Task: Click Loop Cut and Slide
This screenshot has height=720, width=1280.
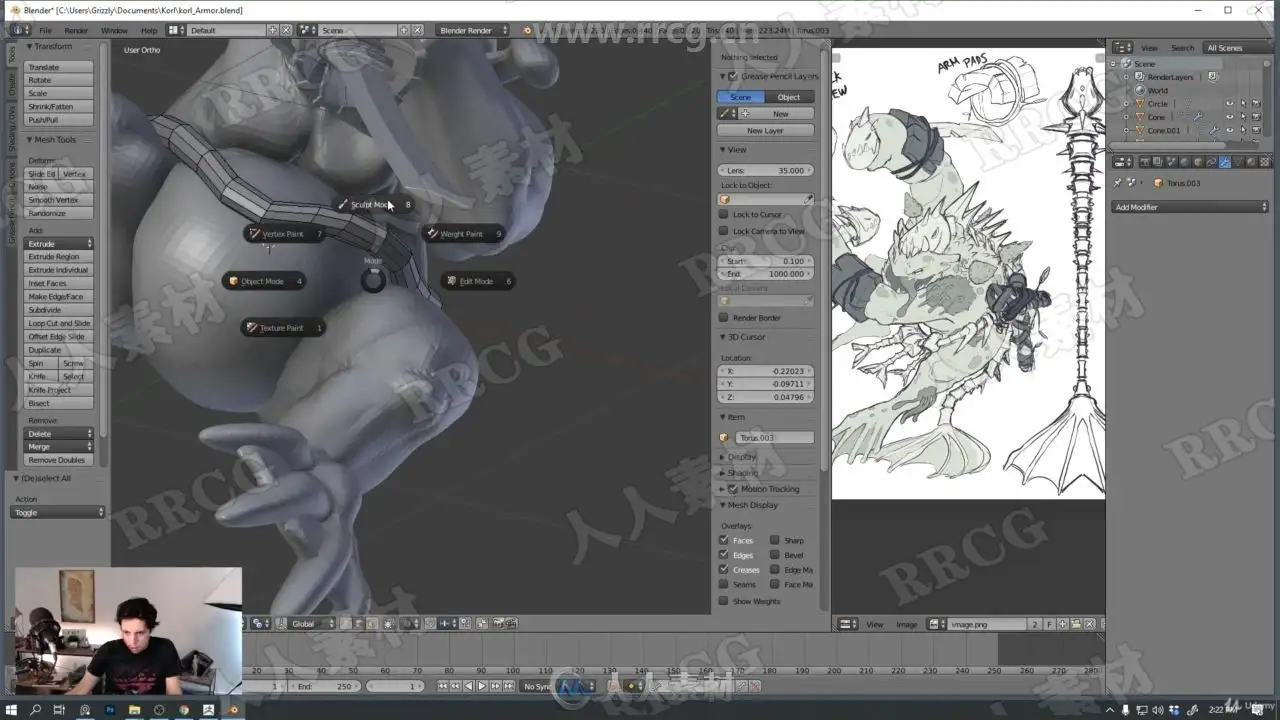Action: (x=59, y=323)
